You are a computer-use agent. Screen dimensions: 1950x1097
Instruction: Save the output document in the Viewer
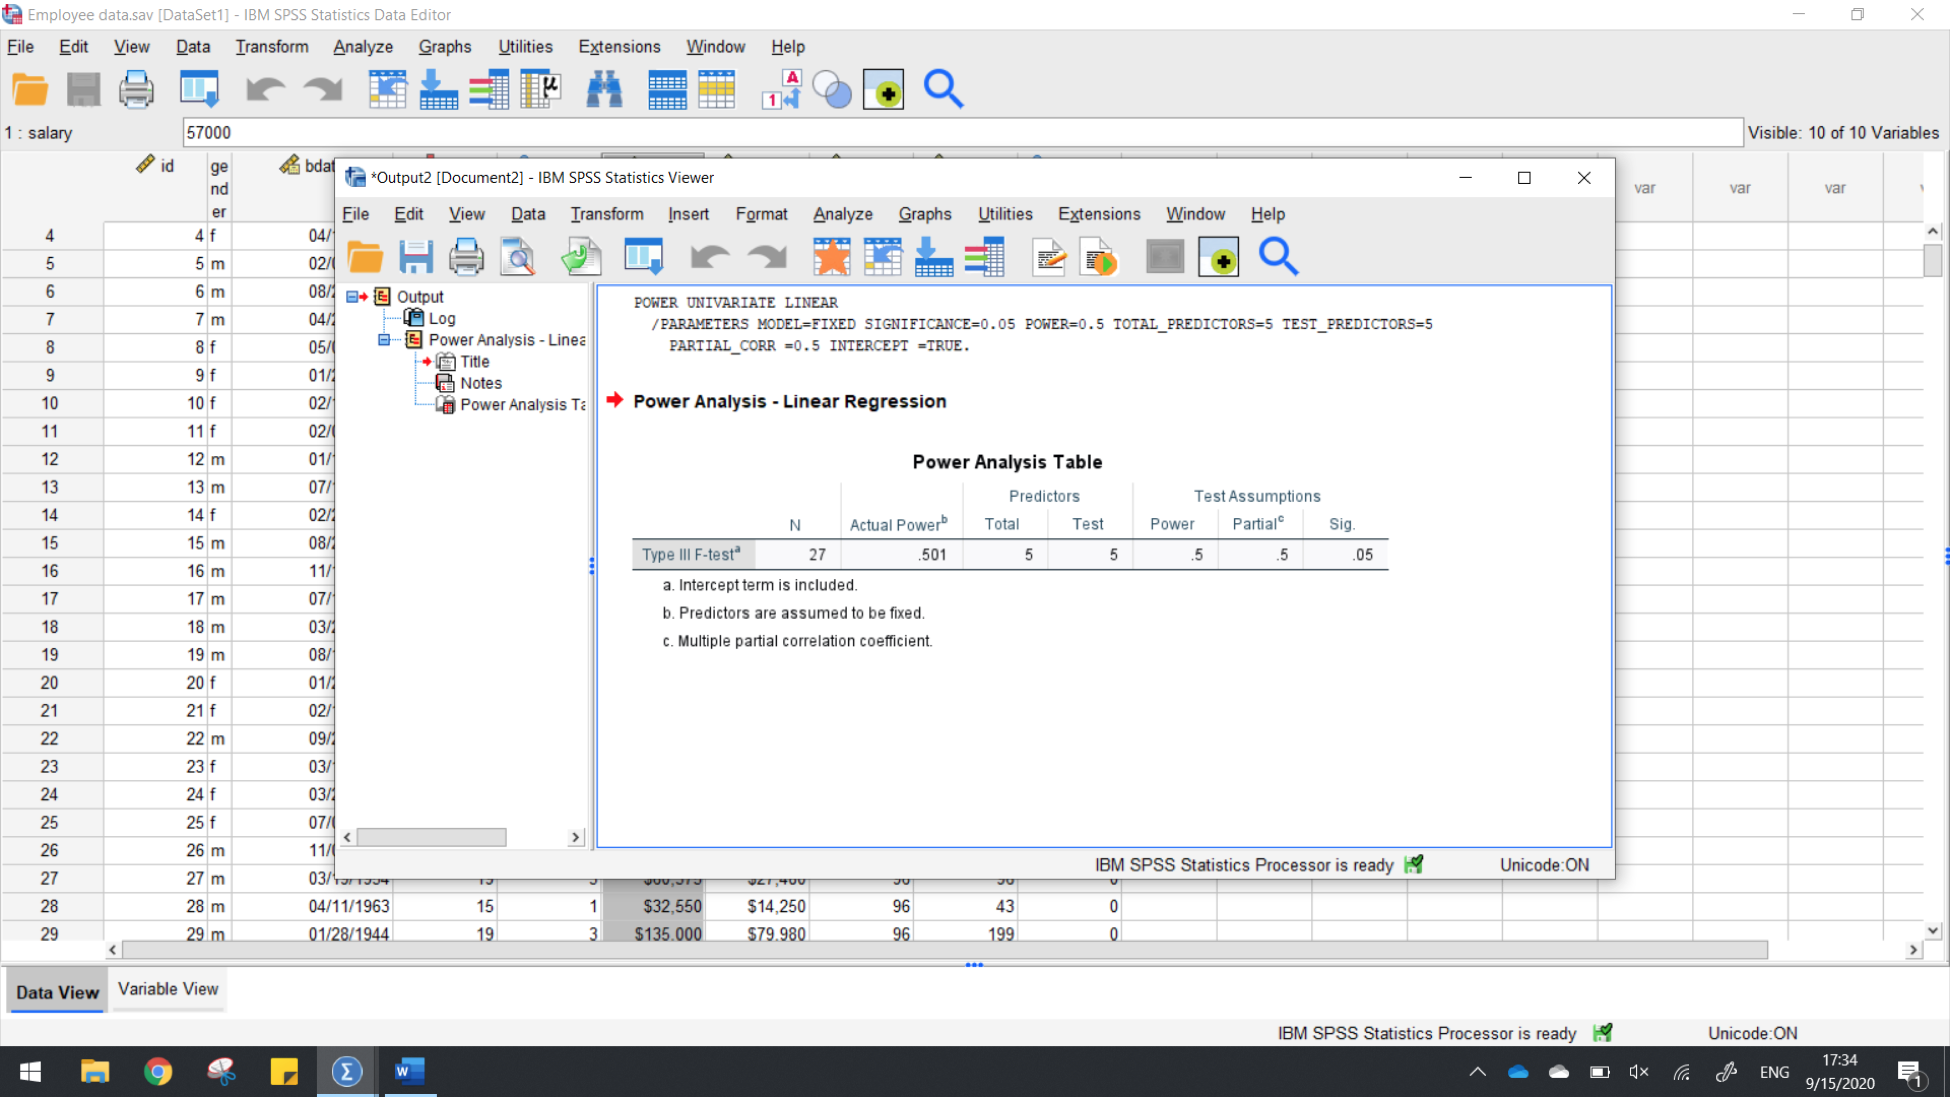[416, 257]
